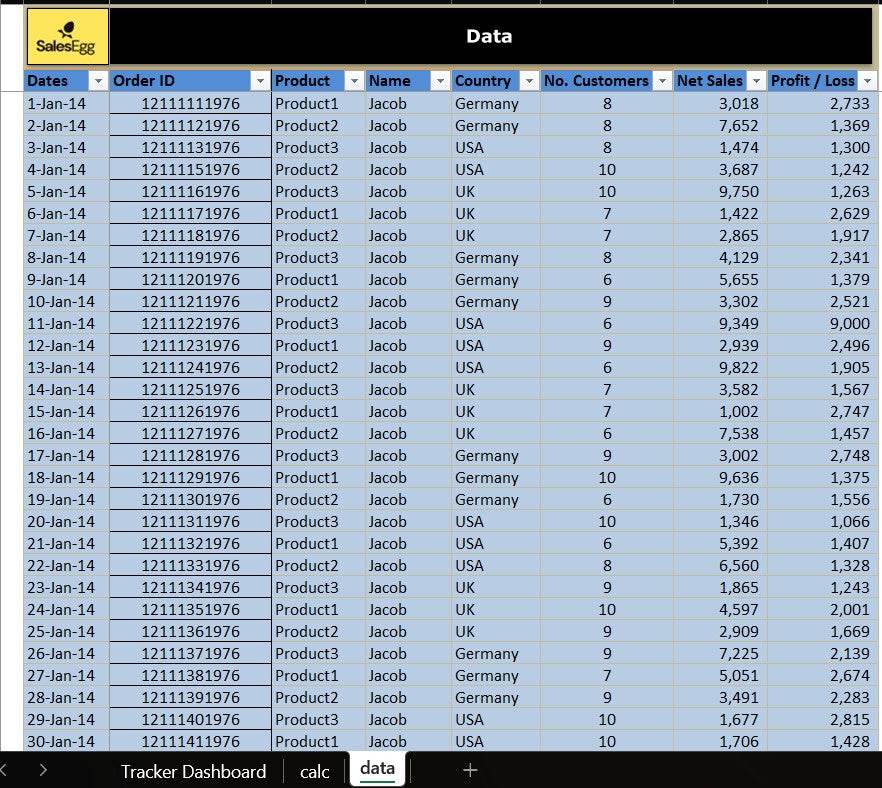Expand the Product column filter arrow
Image resolution: width=882 pixels, height=788 pixels.
click(354, 81)
